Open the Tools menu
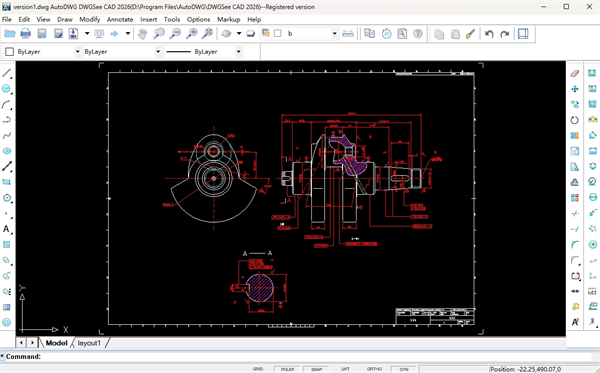 pos(172,19)
